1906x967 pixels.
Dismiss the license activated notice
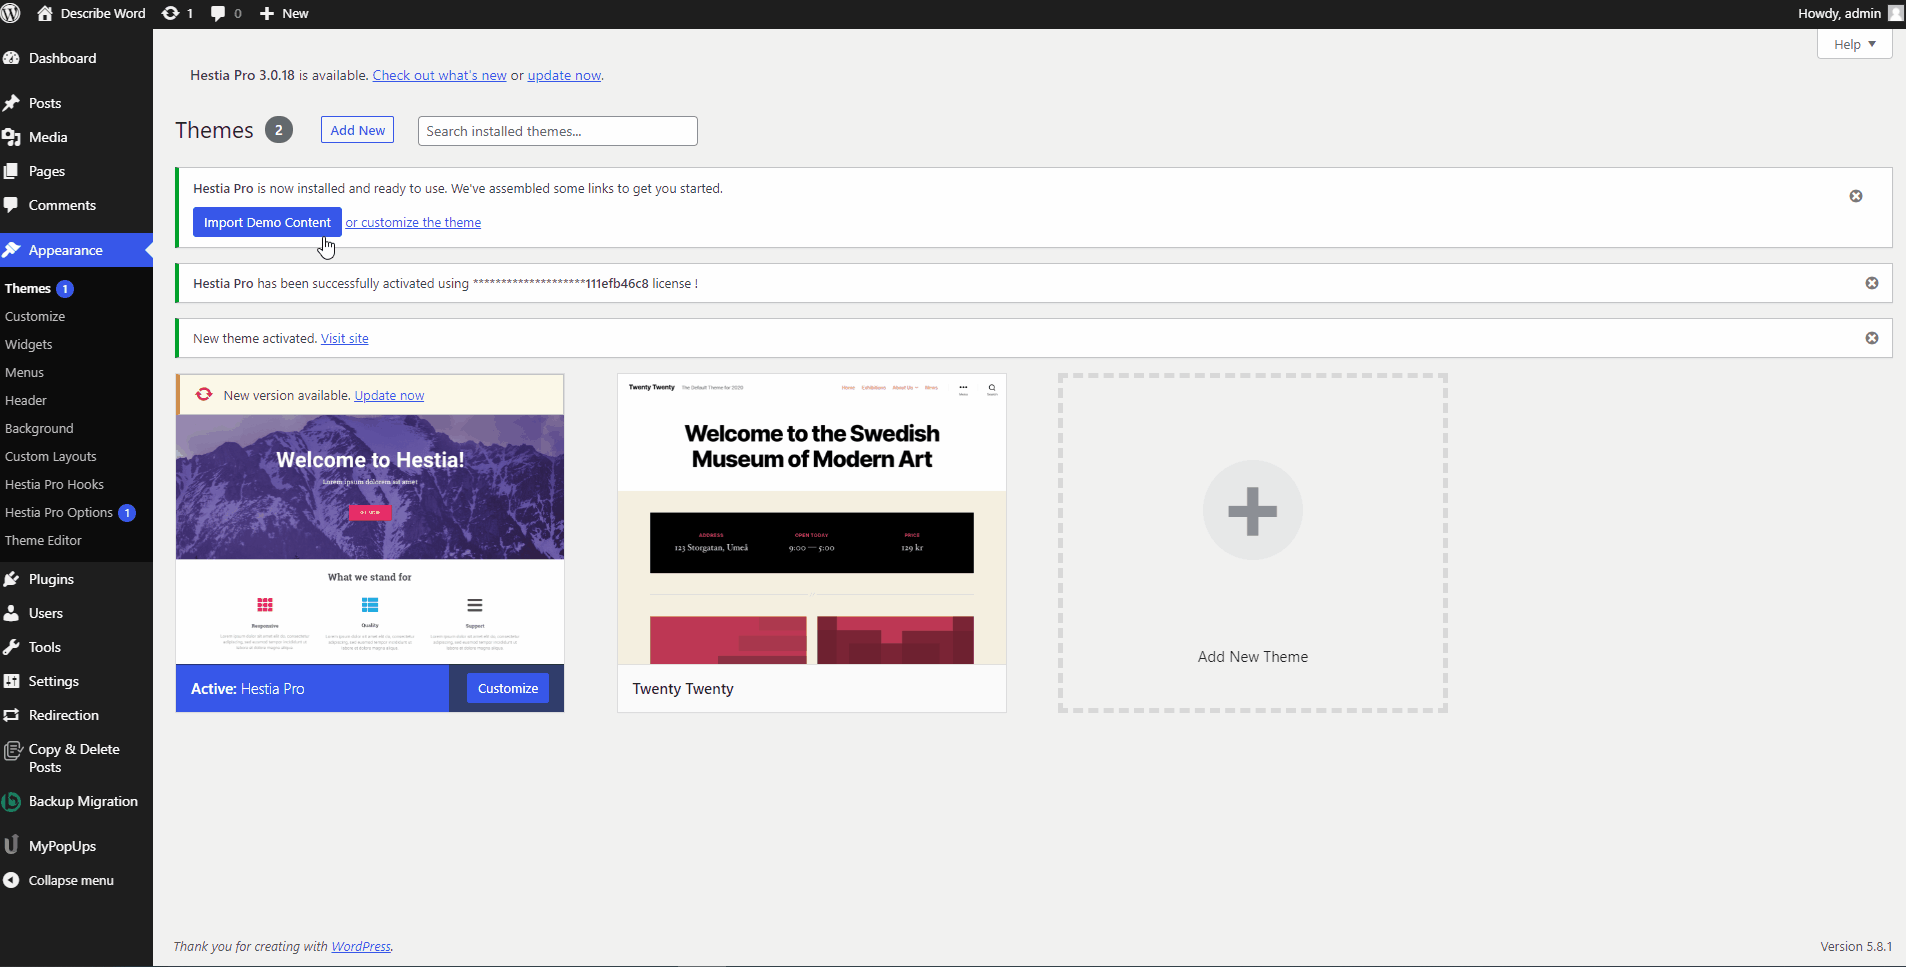(x=1871, y=283)
